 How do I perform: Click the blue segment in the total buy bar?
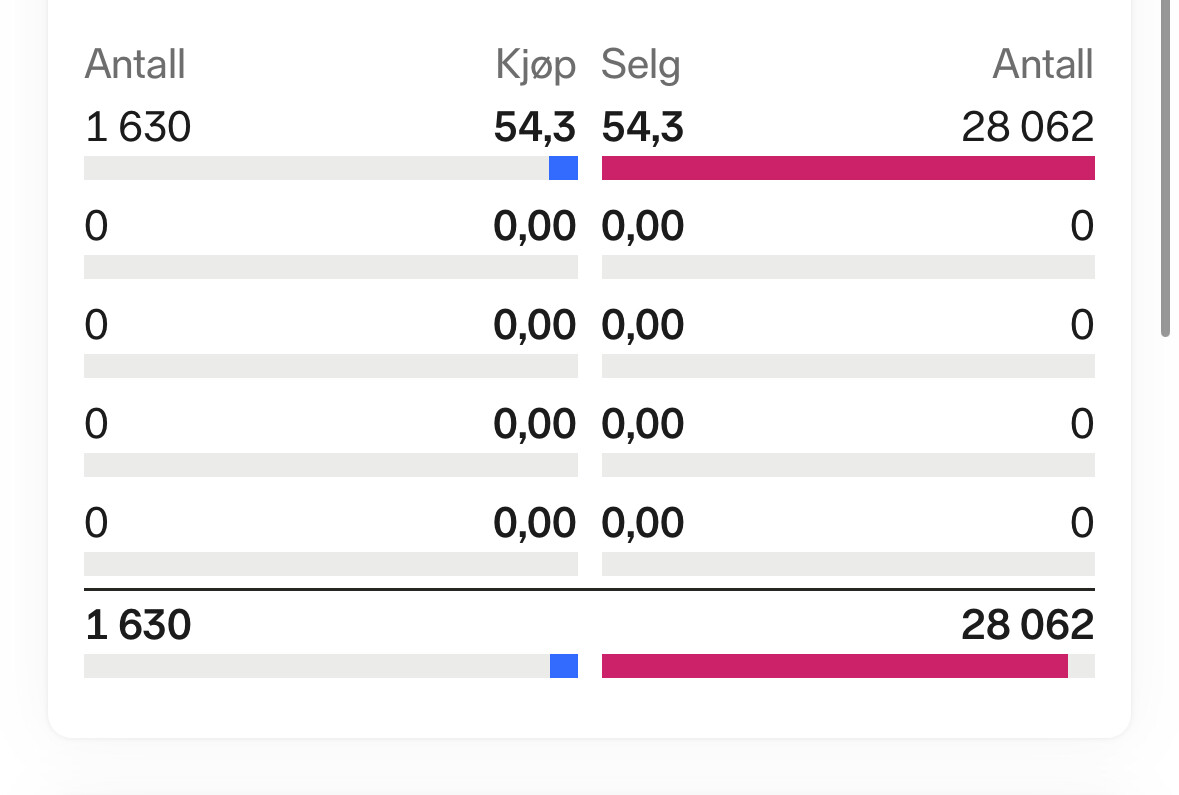coord(564,666)
